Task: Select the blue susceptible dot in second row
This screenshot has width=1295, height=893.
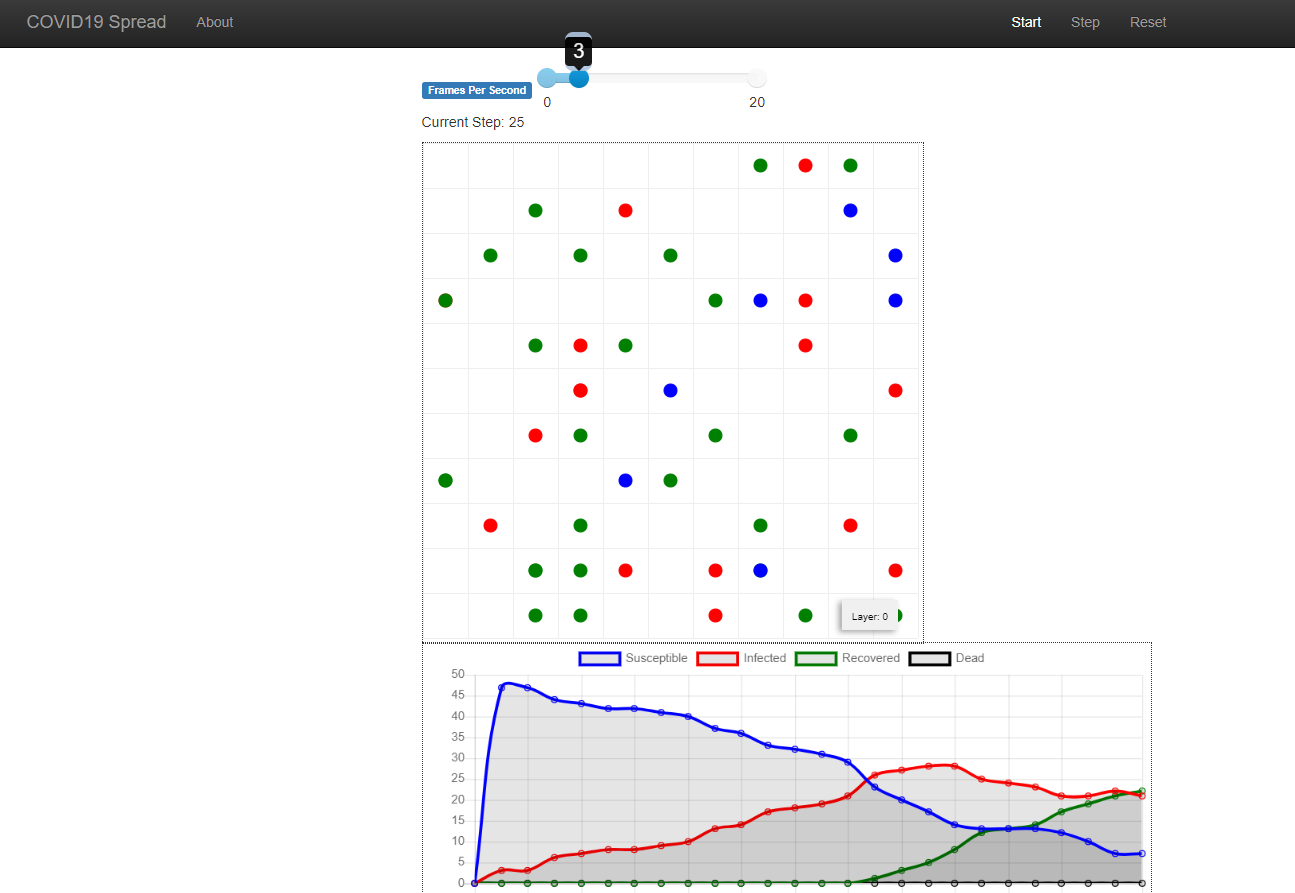Action: coord(850,210)
